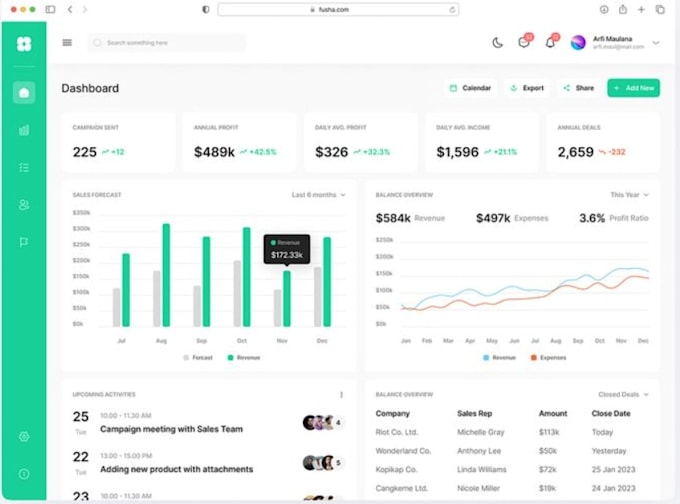This screenshot has width=680, height=504.
Task: Click the +42.5% upward trend indicator
Action: coord(258,152)
